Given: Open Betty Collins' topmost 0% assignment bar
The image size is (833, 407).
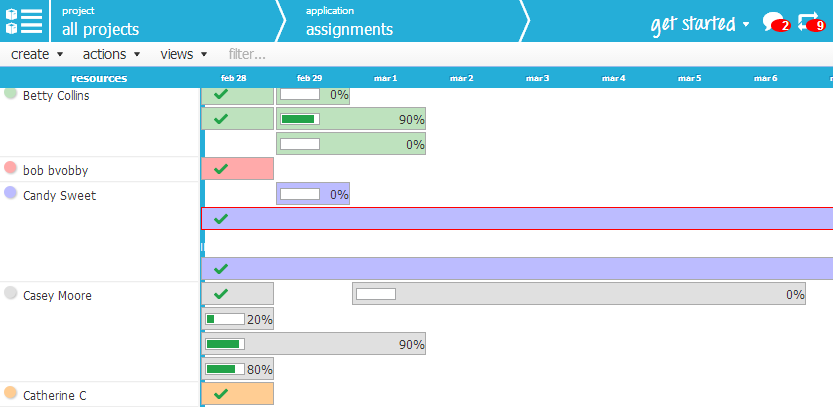Looking at the screenshot, I should (313, 95).
